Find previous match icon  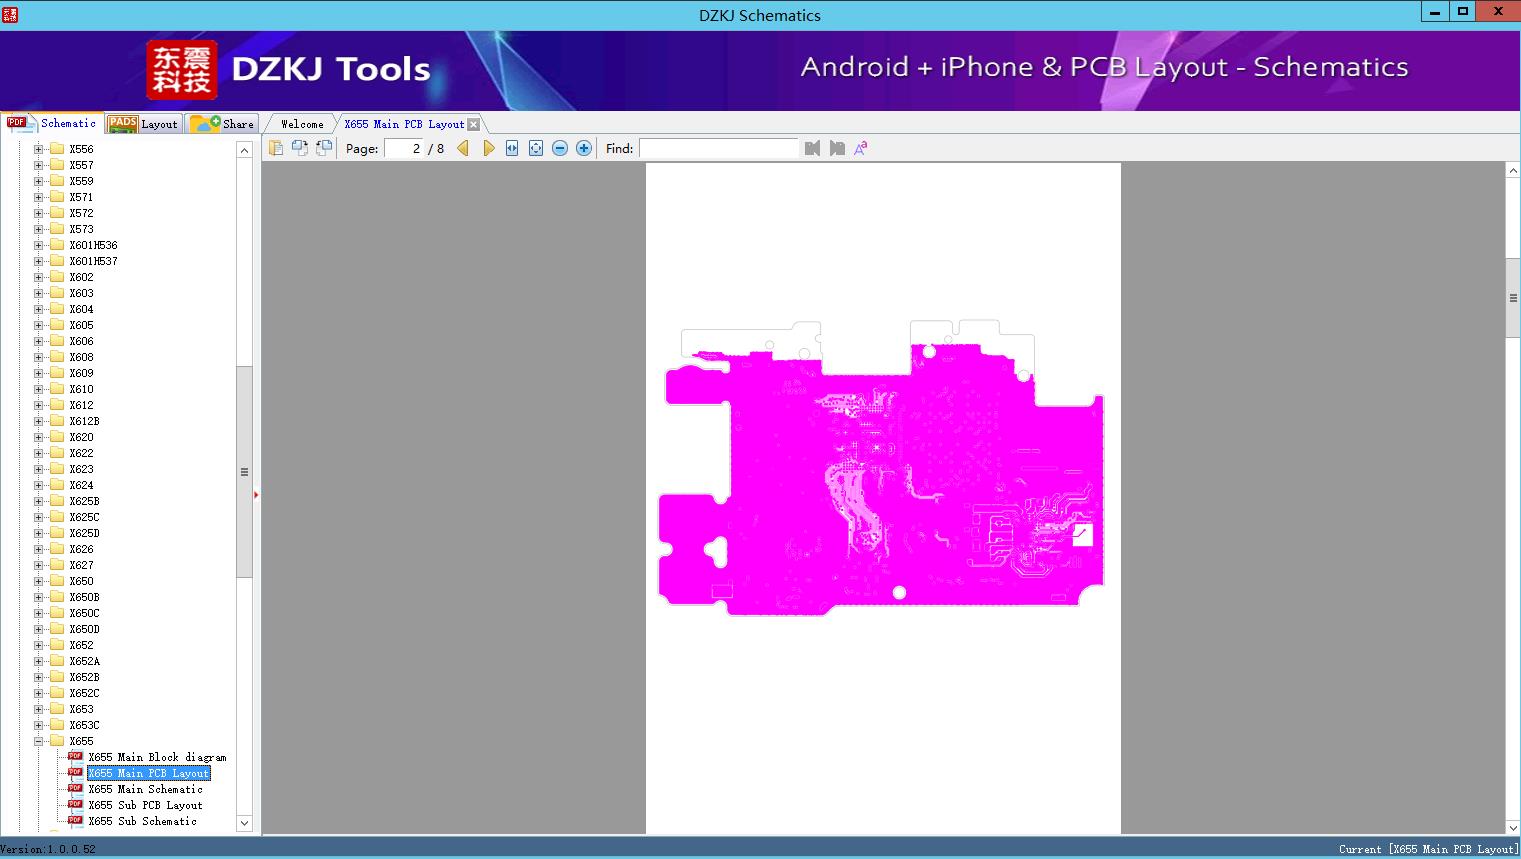click(x=812, y=148)
